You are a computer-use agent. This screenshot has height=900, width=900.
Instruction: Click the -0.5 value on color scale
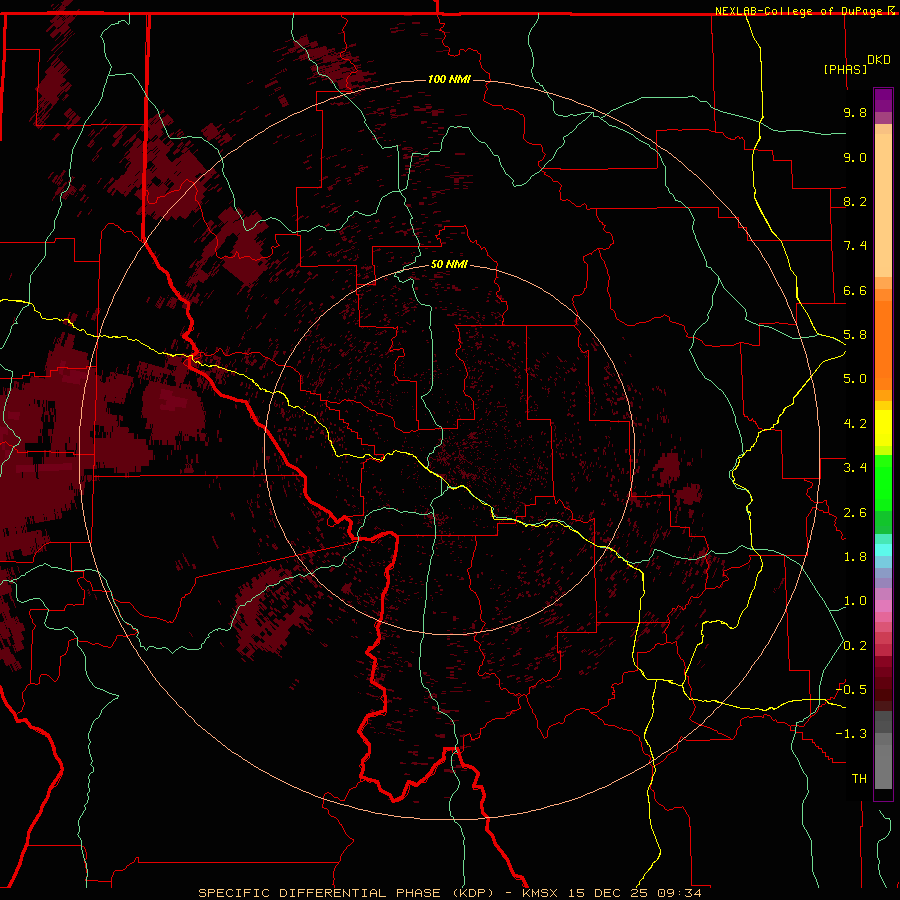click(x=852, y=690)
